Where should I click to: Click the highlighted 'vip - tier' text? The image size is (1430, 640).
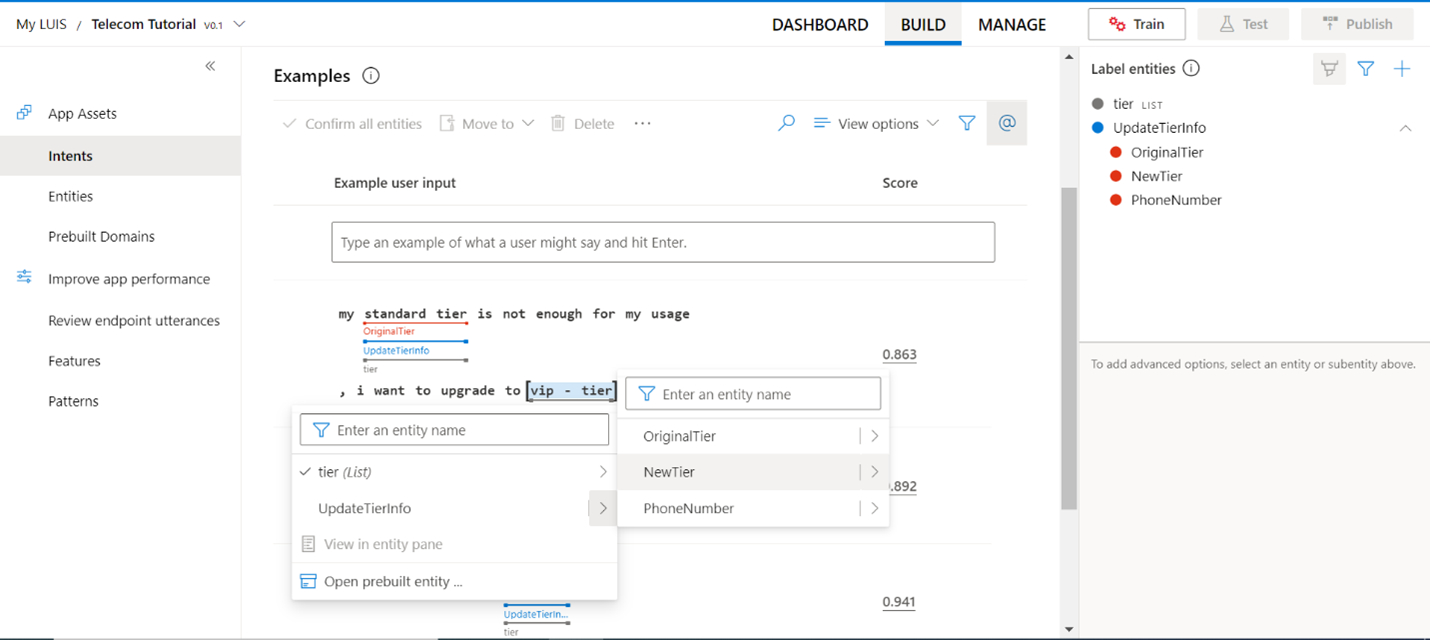pos(572,390)
